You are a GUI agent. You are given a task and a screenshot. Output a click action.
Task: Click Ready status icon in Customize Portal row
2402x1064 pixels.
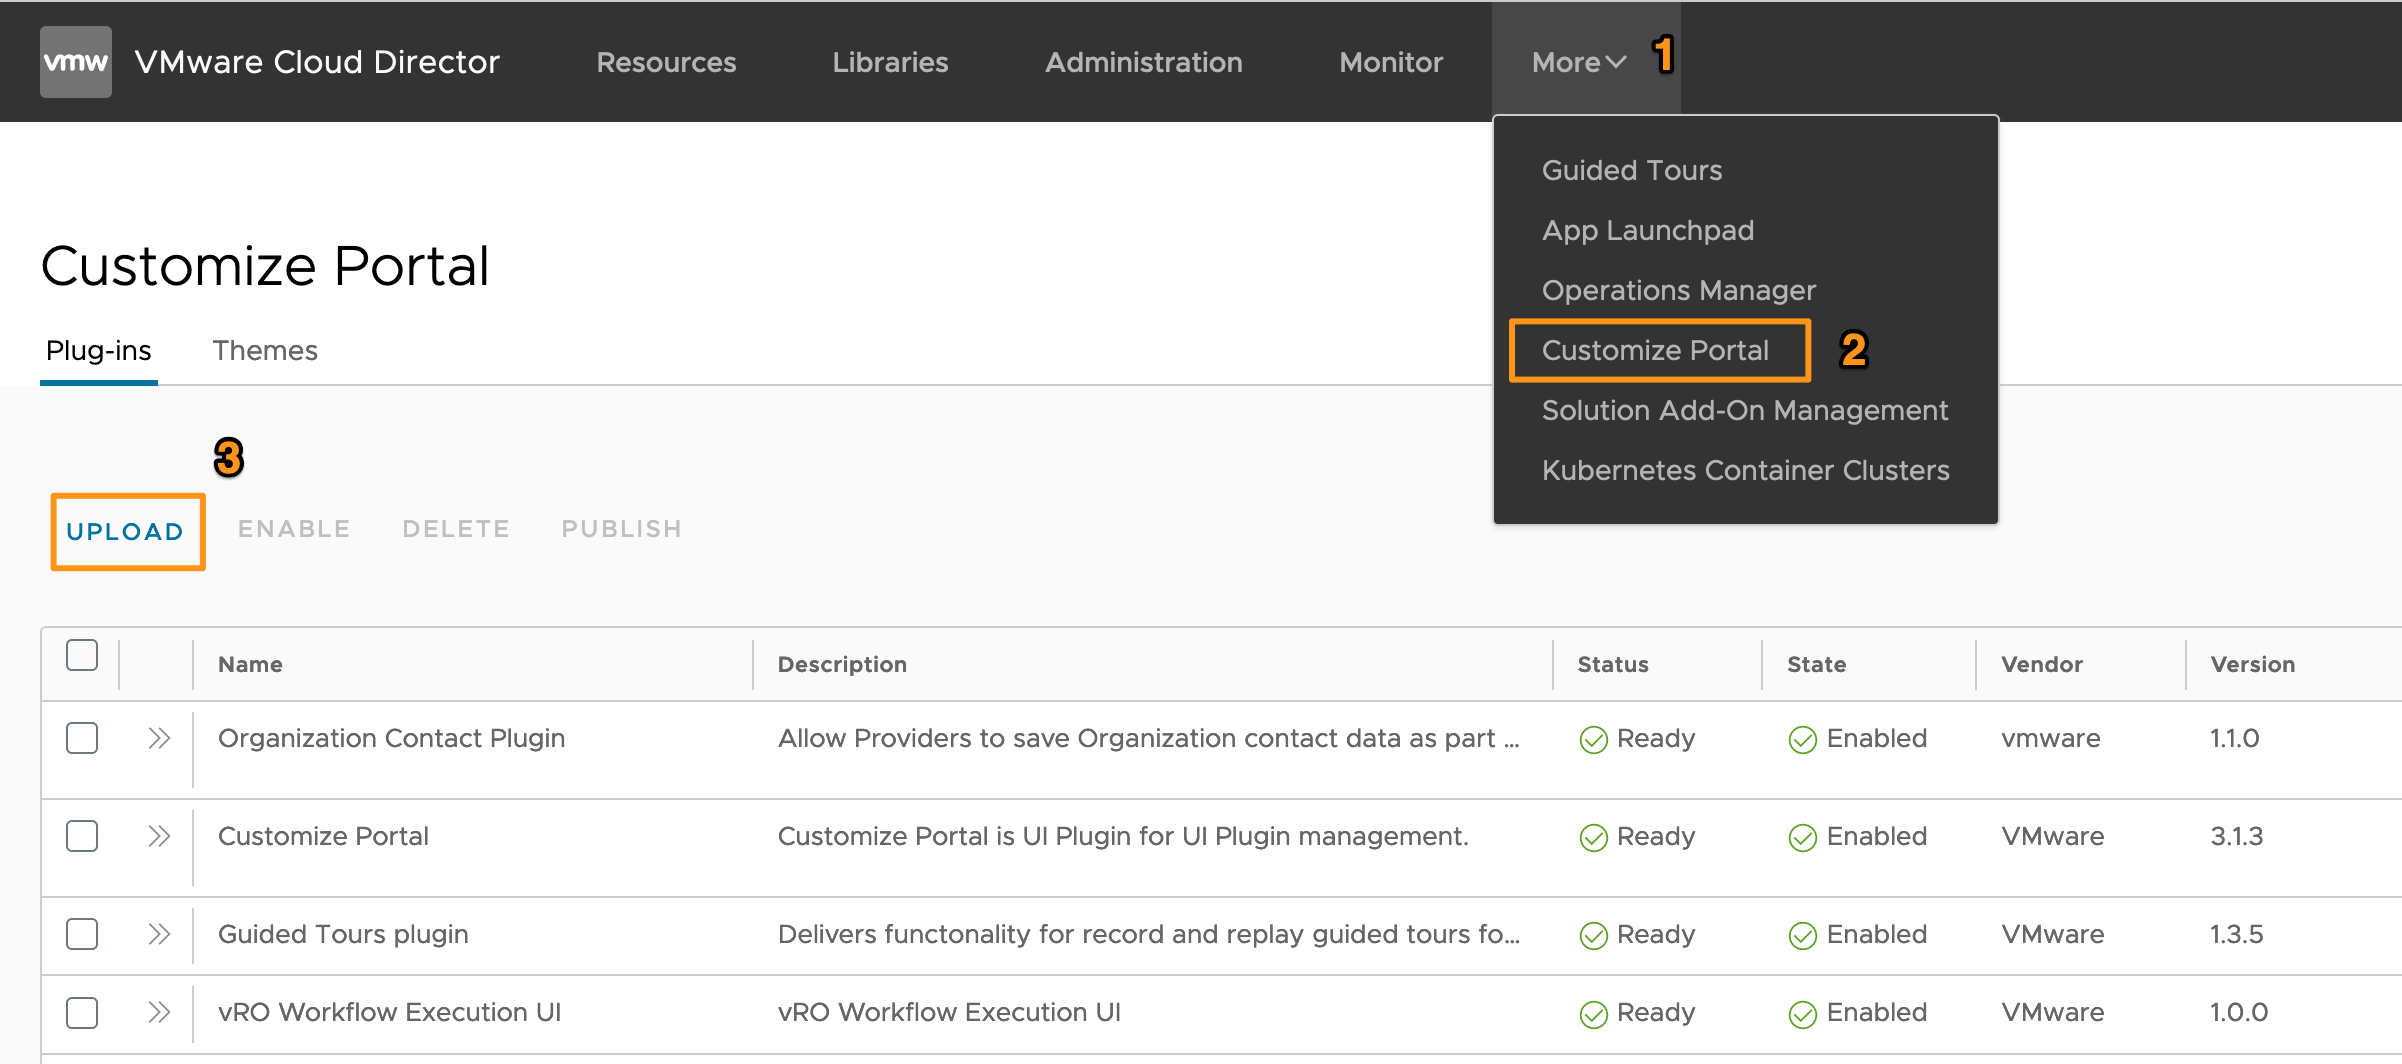(1593, 837)
